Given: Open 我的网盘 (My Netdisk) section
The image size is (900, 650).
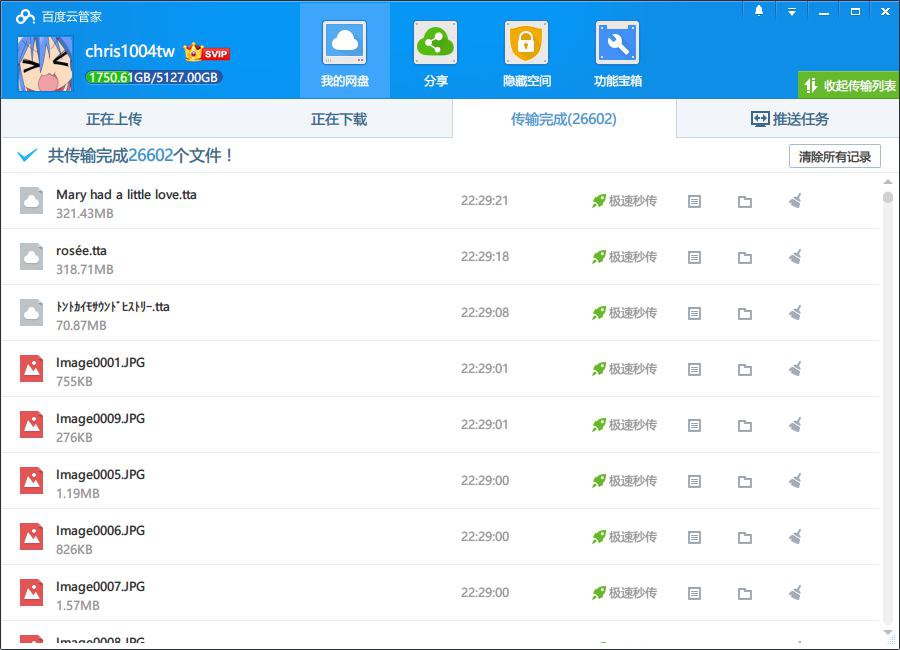Looking at the screenshot, I should pyautogui.click(x=344, y=52).
